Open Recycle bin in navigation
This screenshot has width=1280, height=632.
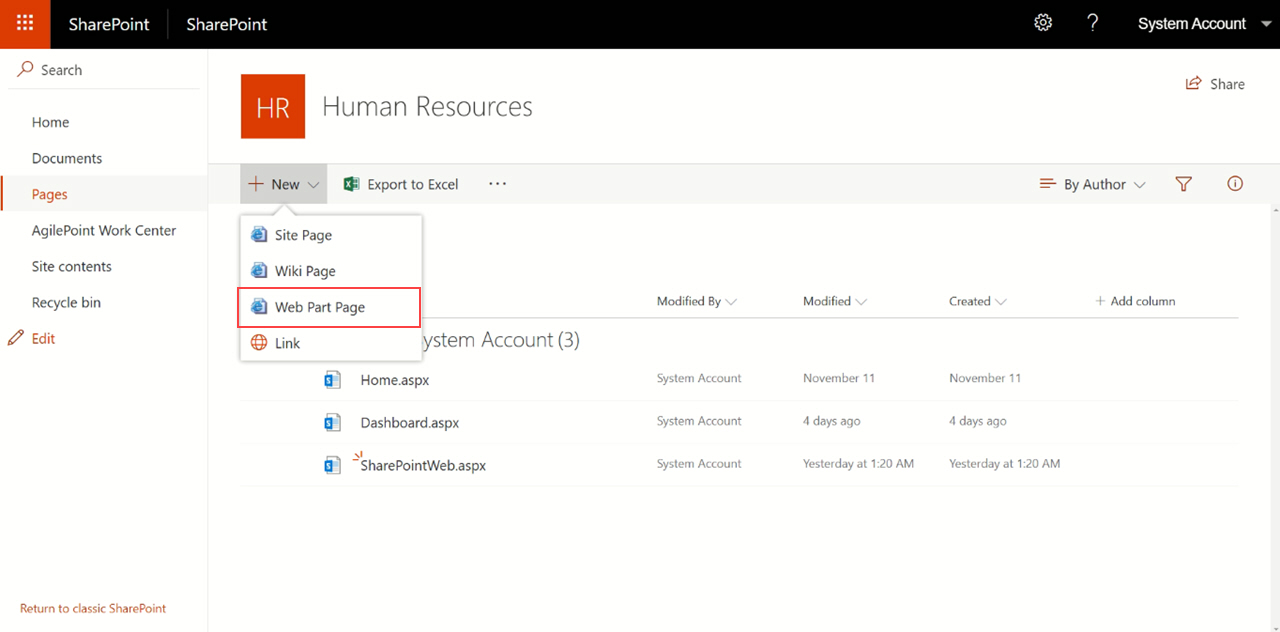pos(66,302)
